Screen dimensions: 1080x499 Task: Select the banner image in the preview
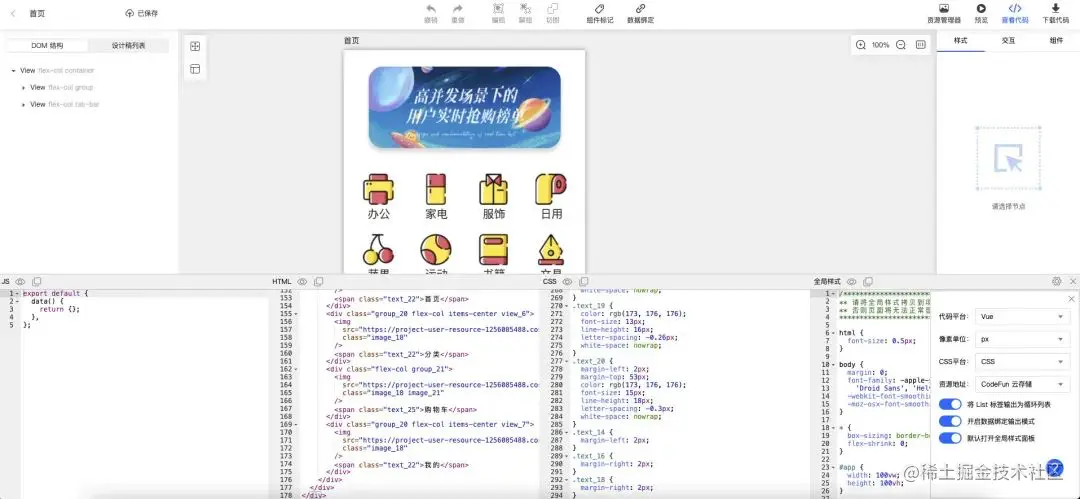pyautogui.click(x=464, y=108)
